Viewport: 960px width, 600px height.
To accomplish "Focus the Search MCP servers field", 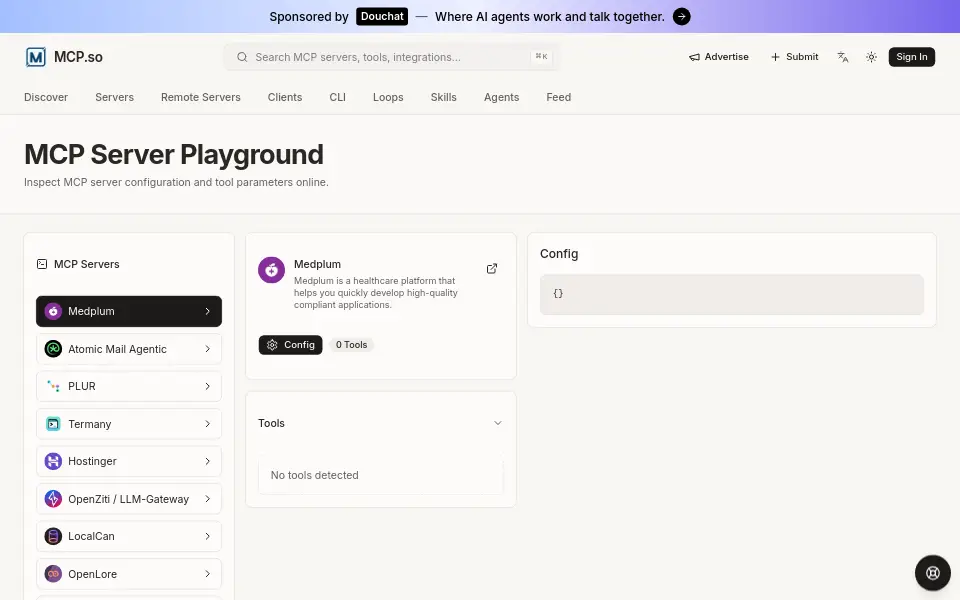I will click(391, 57).
